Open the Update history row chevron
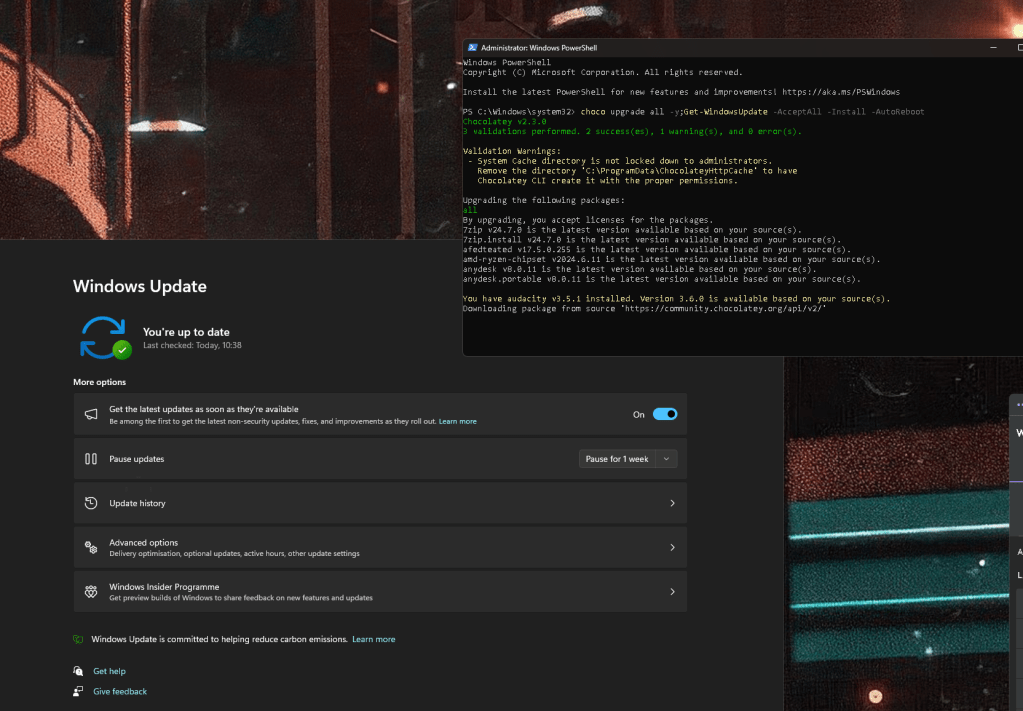This screenshot has height=711, width=1023. (x=672, y=503)
